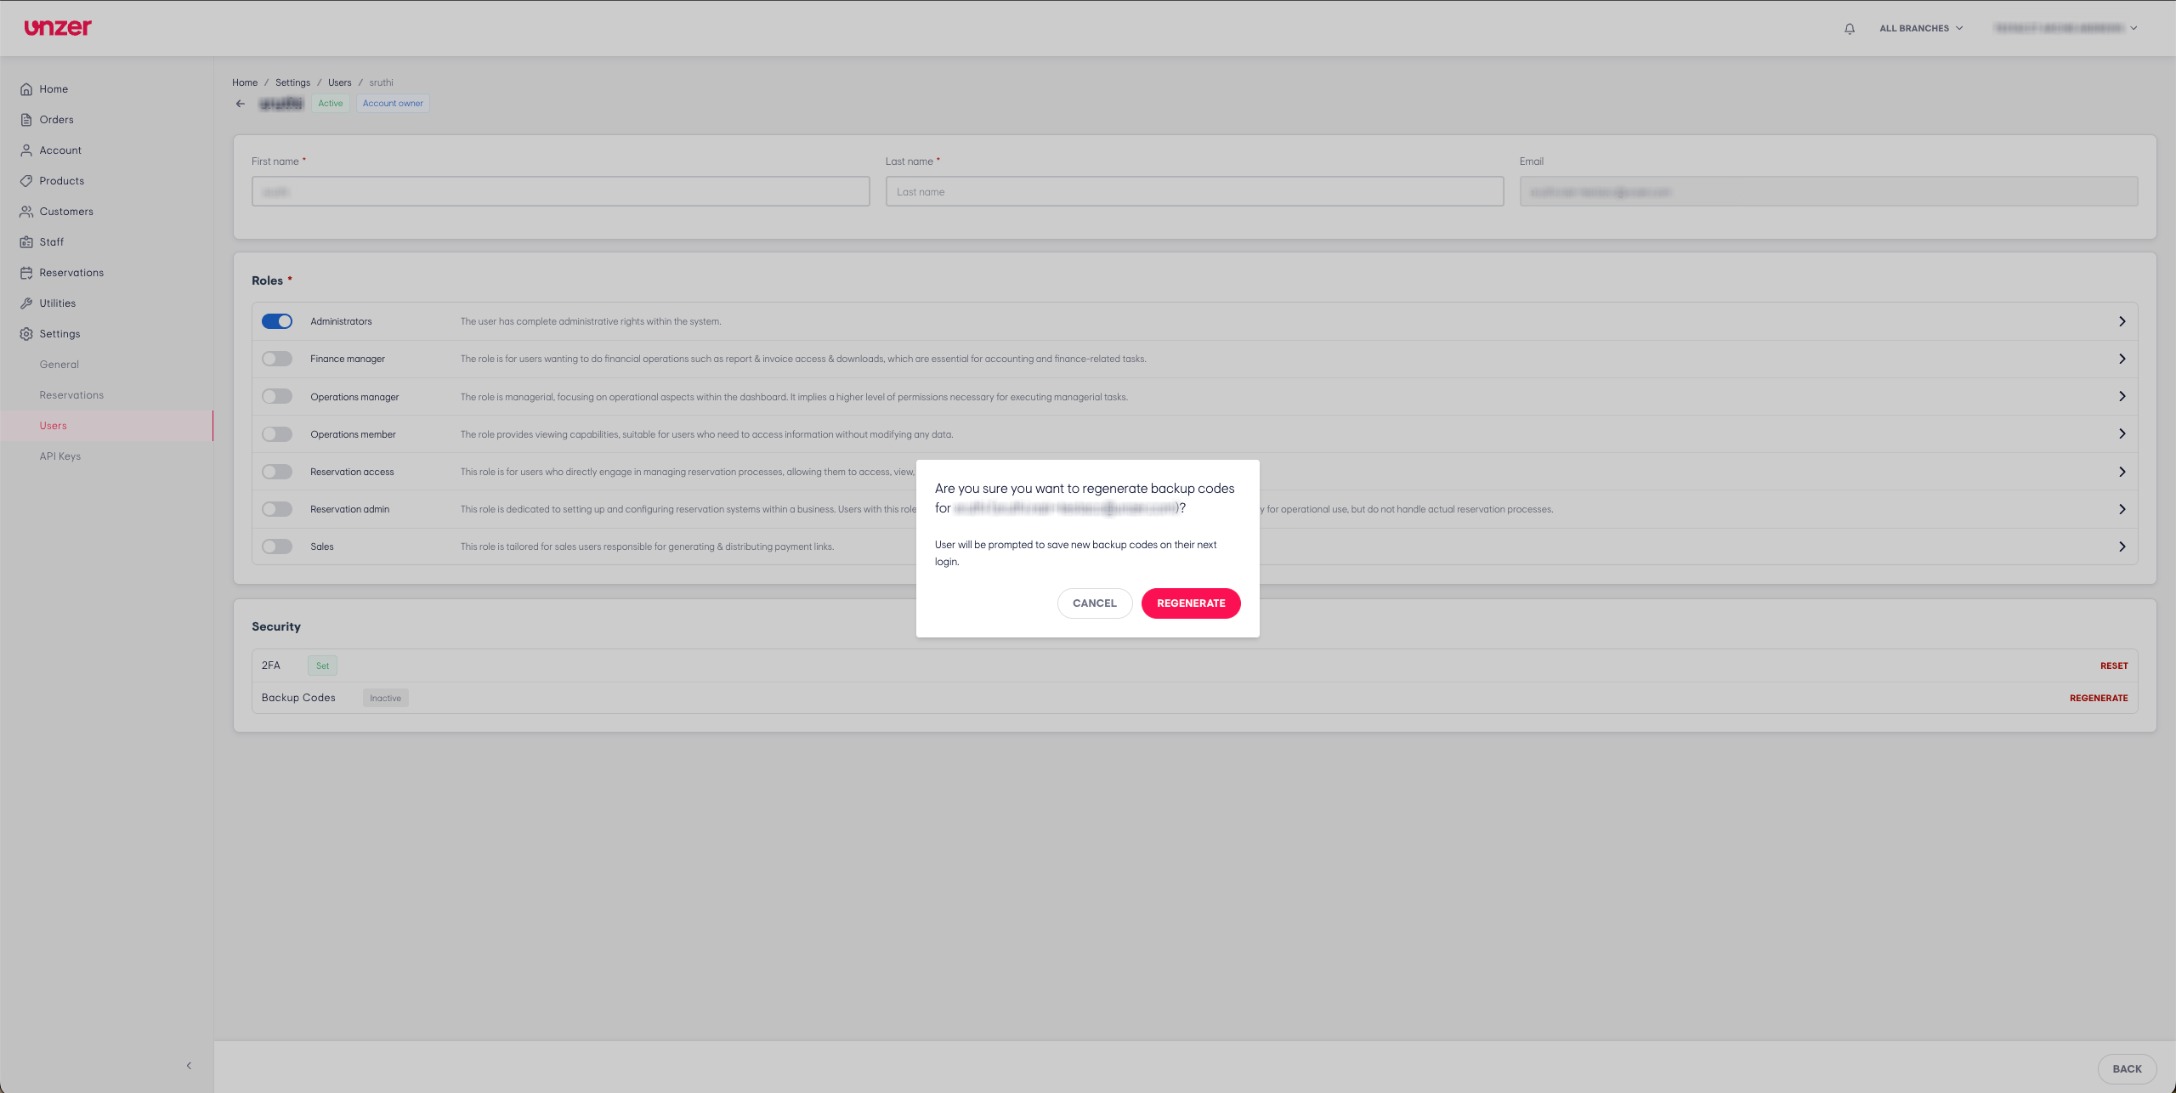Go to Home via breadcrumb
2176x1093 pixels.
coord(245,83)
